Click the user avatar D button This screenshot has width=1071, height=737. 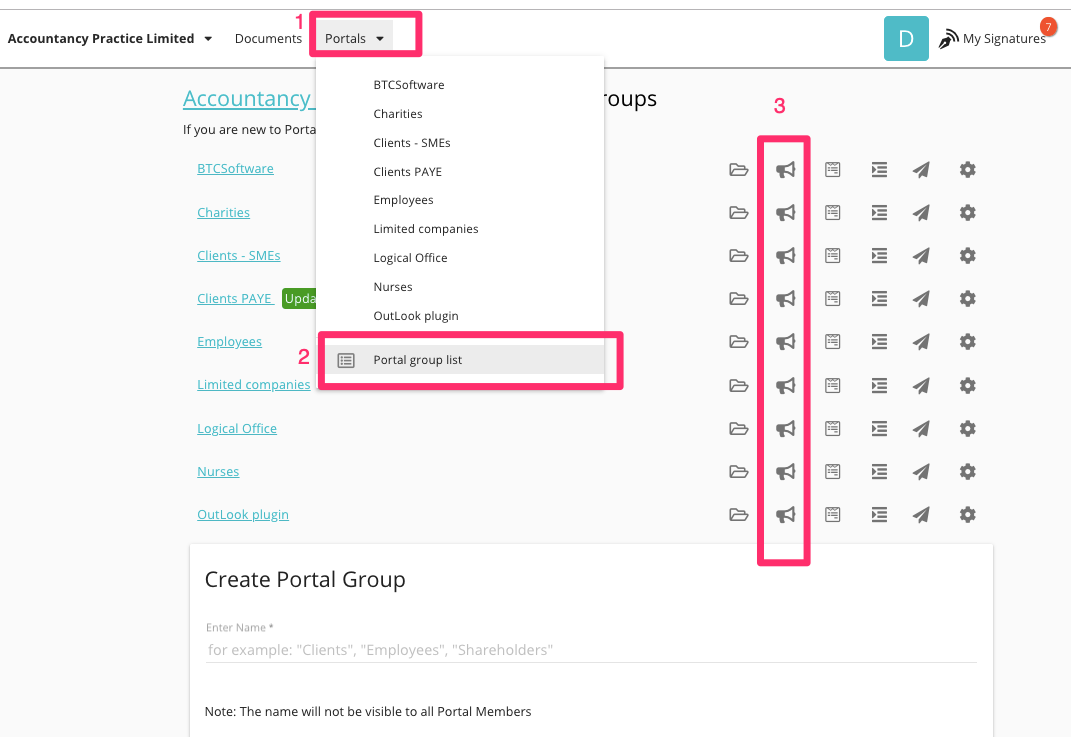(906, 39)
